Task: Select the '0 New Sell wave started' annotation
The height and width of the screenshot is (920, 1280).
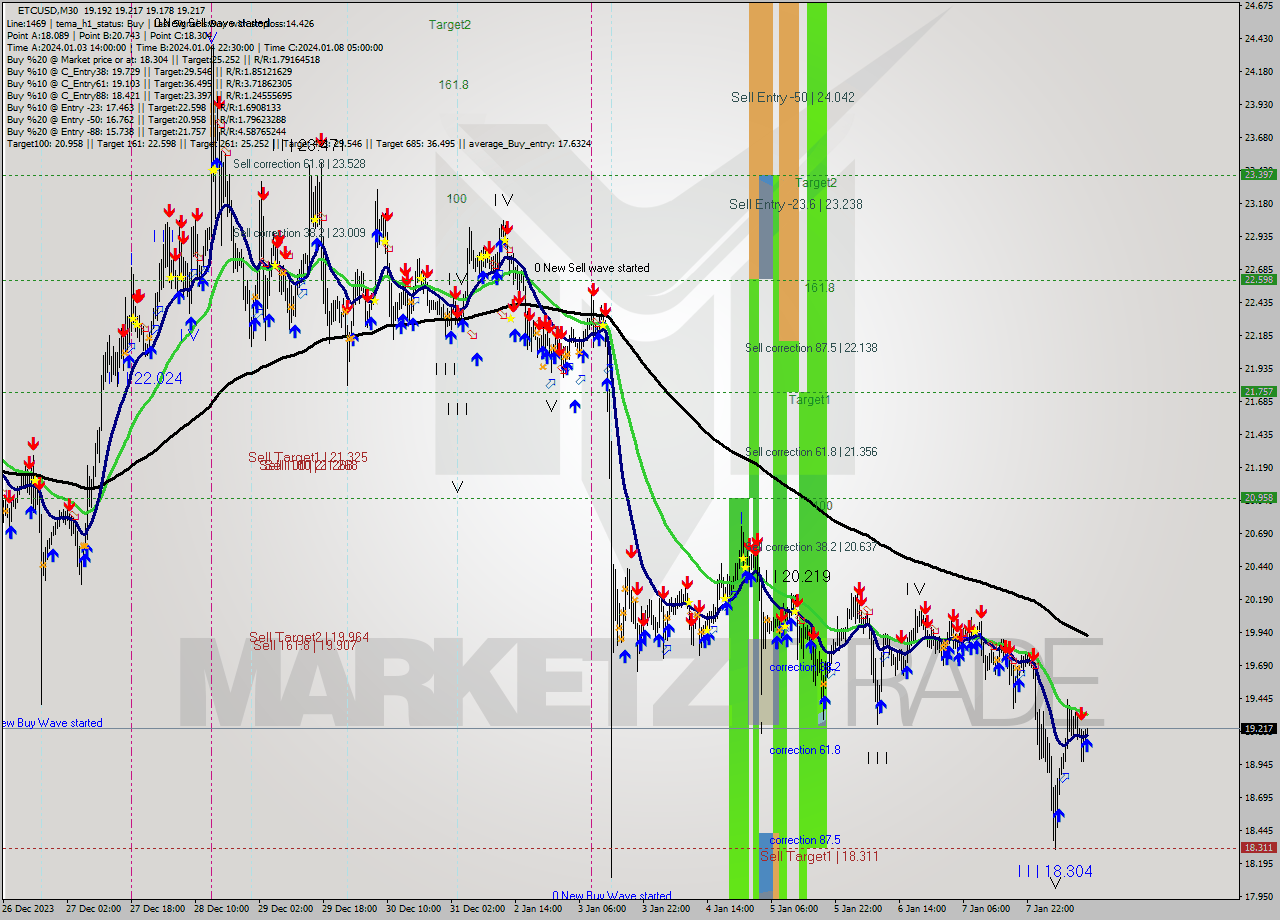Action: [592, 268]
